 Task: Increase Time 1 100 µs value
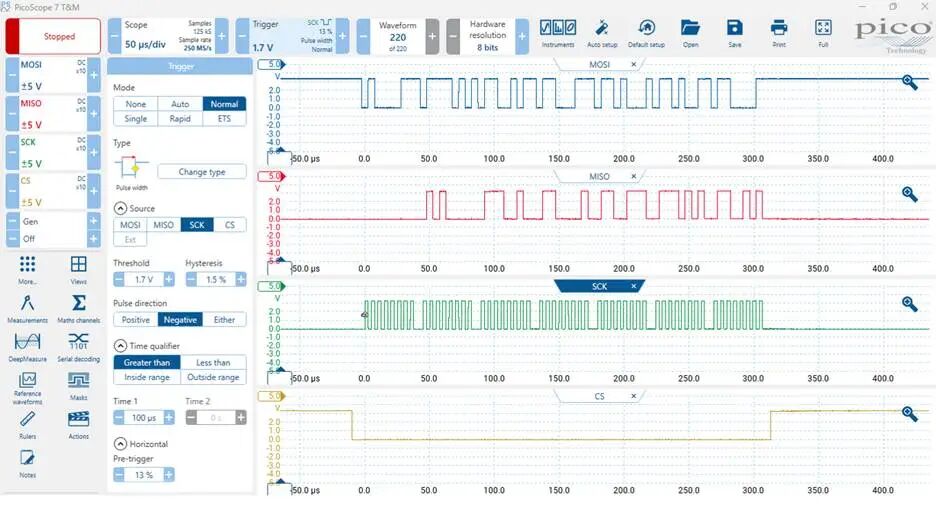click(169, 418)
